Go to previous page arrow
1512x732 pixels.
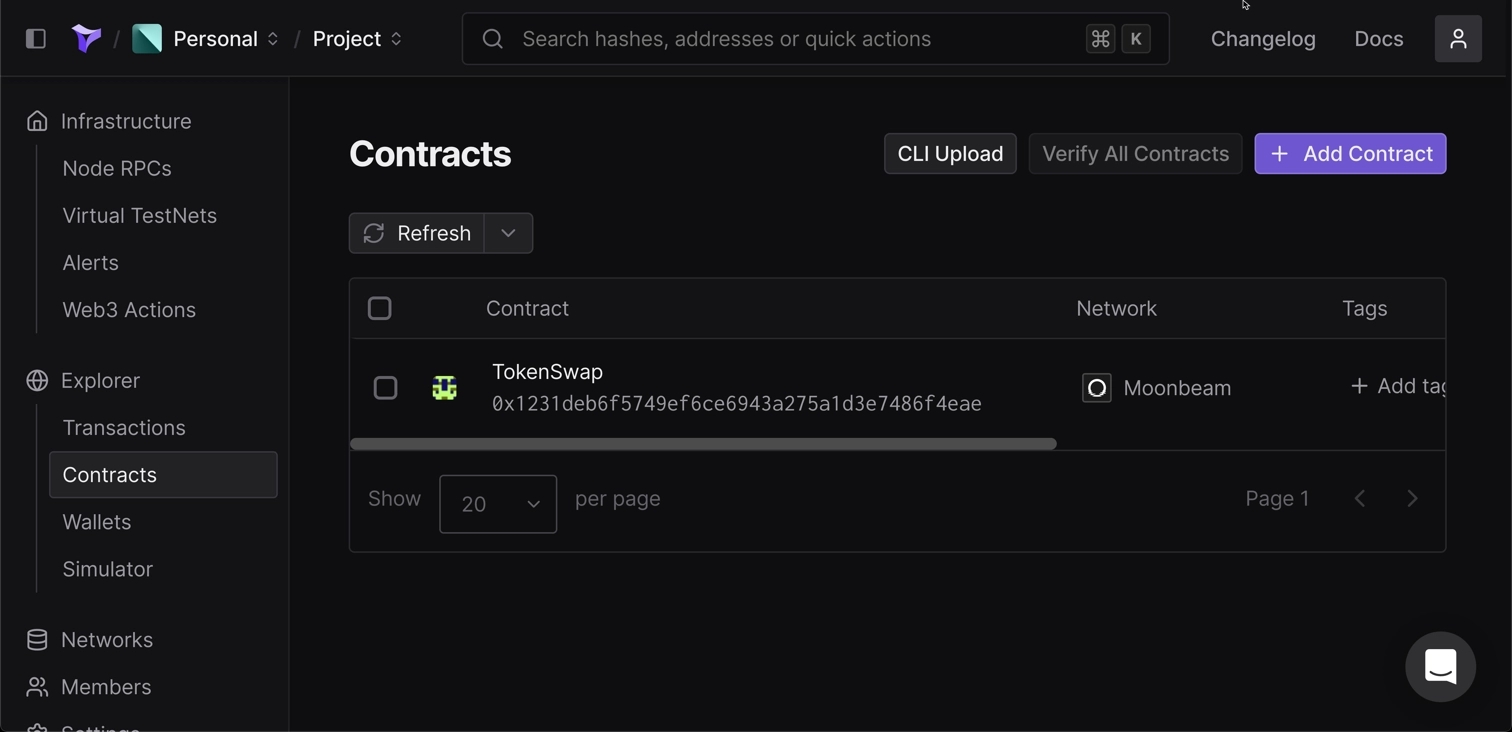pos(1360,499)
